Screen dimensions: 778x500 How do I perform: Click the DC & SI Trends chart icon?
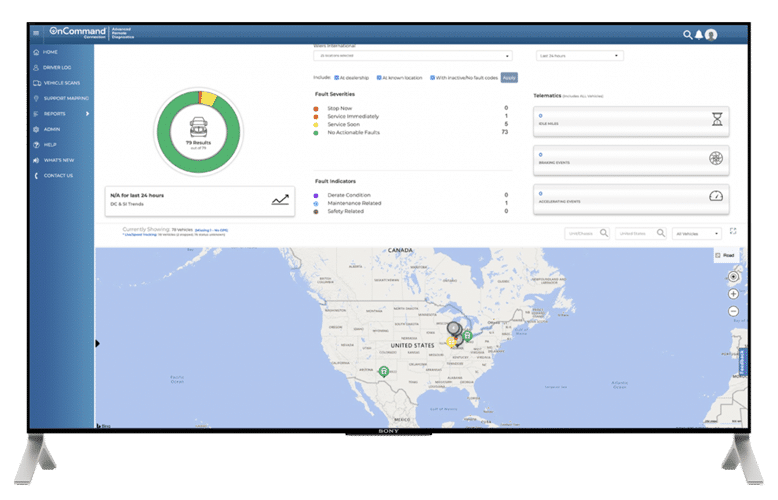tap(280, 200)
